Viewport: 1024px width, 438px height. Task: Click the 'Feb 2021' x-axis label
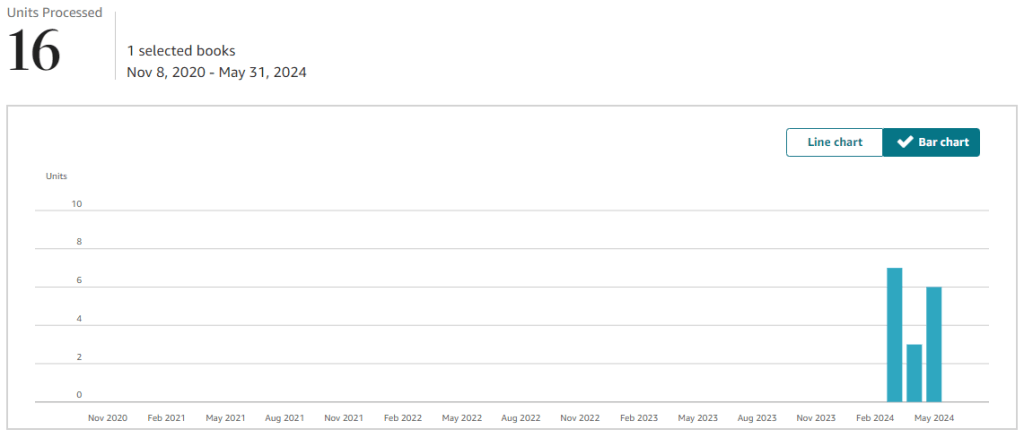coord(167,418)
